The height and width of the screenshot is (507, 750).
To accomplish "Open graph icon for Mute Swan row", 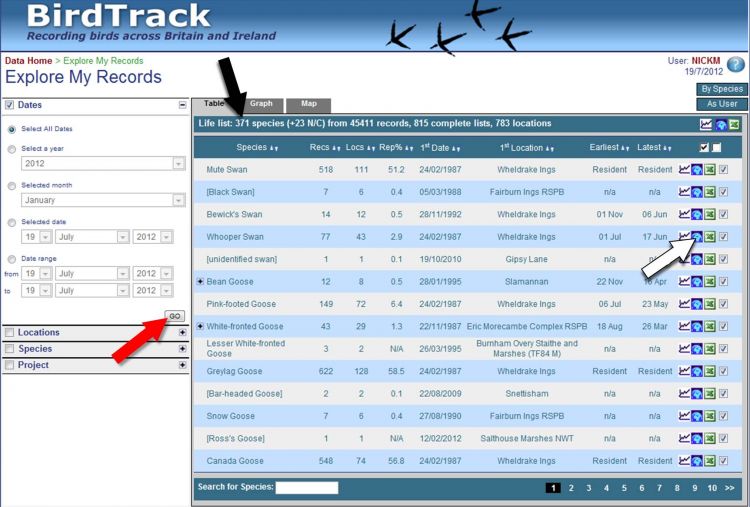I will click(685, 170).
